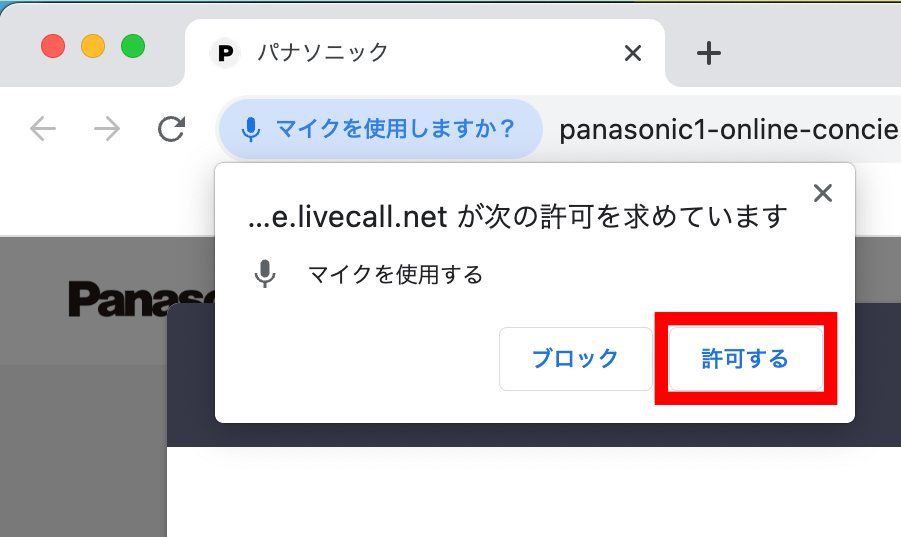Image resolution: width=901 pixels, height=537 pixels.
Task: Go forward with the right arrow
Action: point(107,129)
